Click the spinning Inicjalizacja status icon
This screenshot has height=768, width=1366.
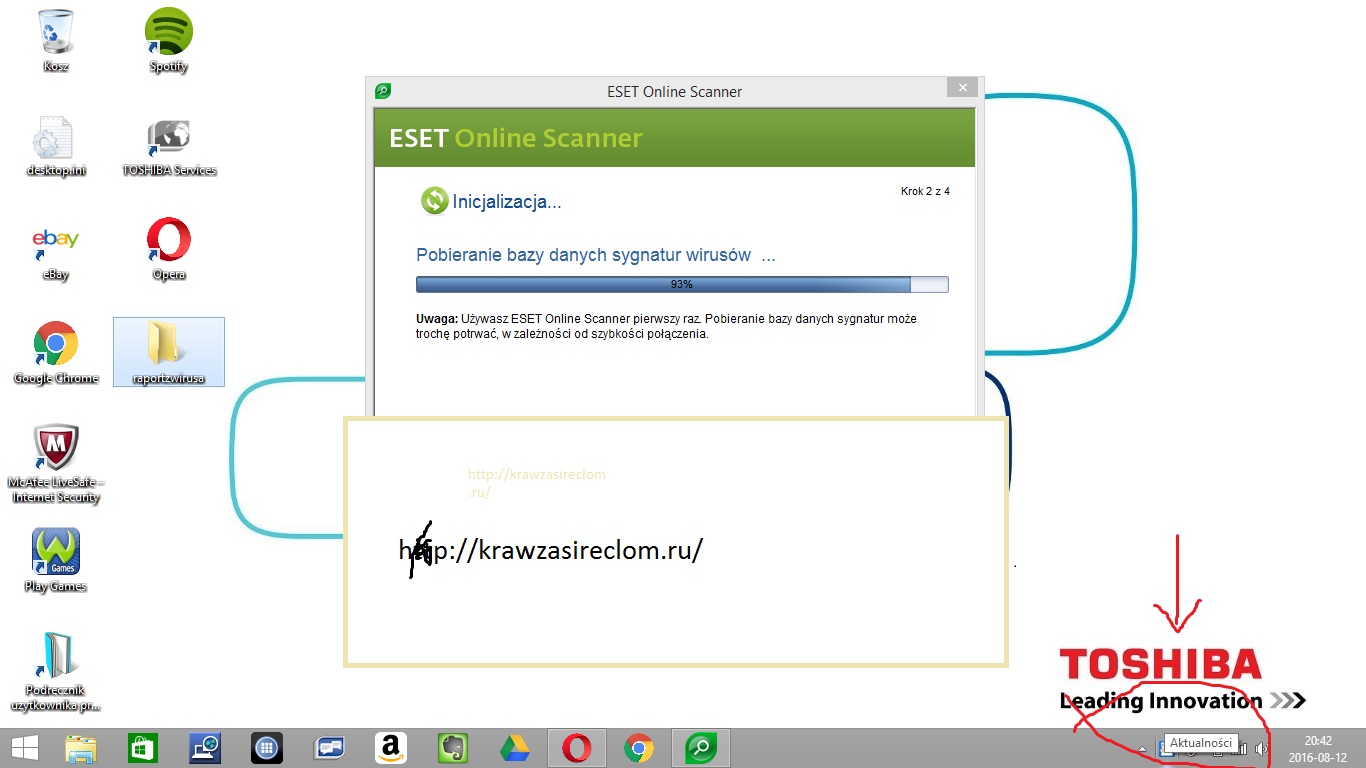pyautogui.click(x=434, y=201)
